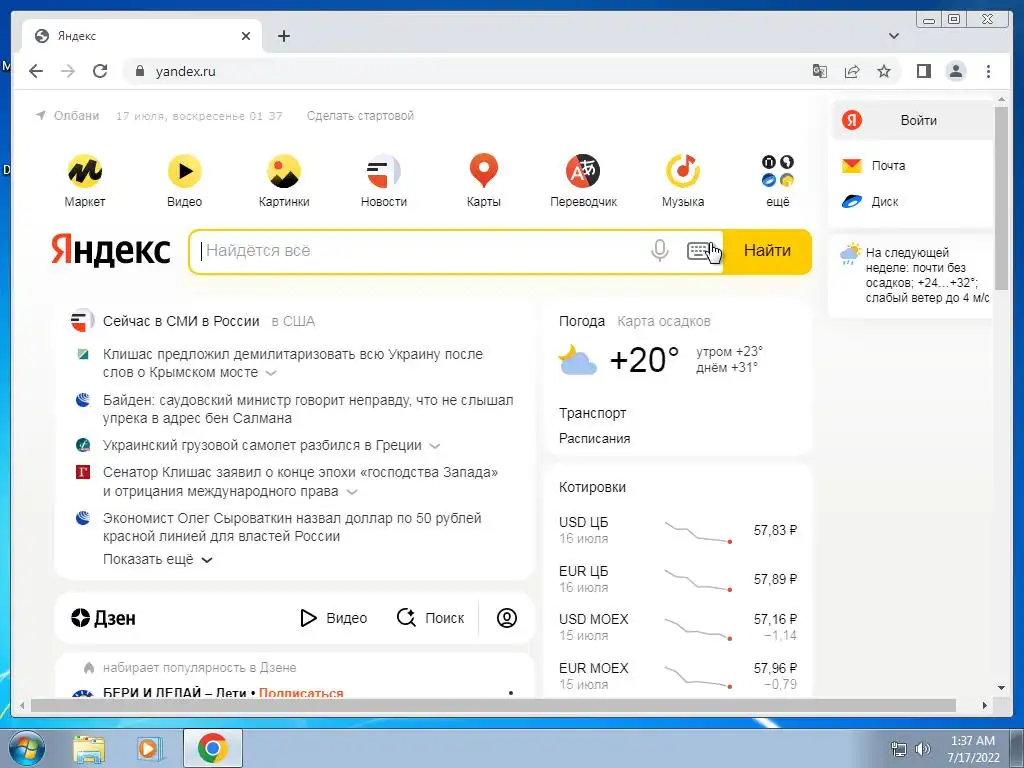
Task: Close the Яндекс tab
Action: [246, 36]
